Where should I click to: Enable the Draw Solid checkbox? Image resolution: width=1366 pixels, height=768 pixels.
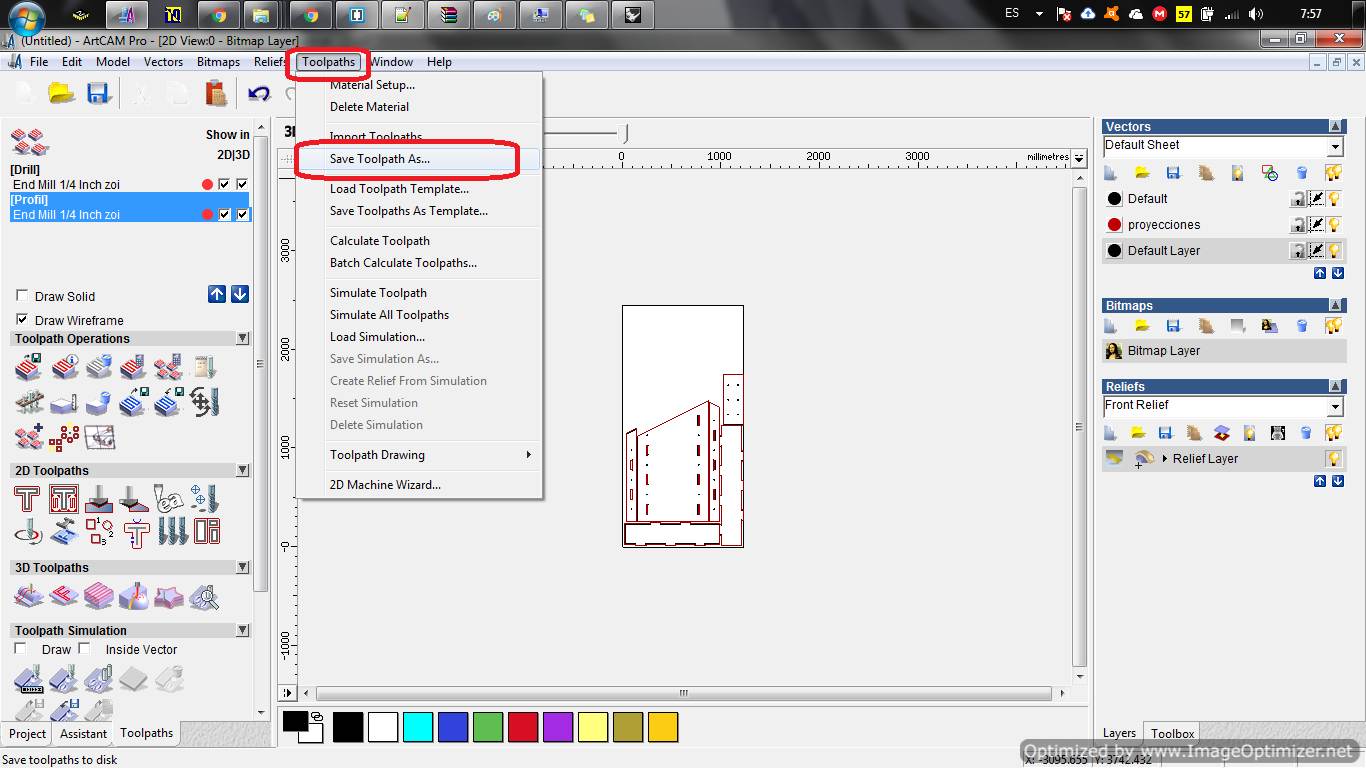22,296
